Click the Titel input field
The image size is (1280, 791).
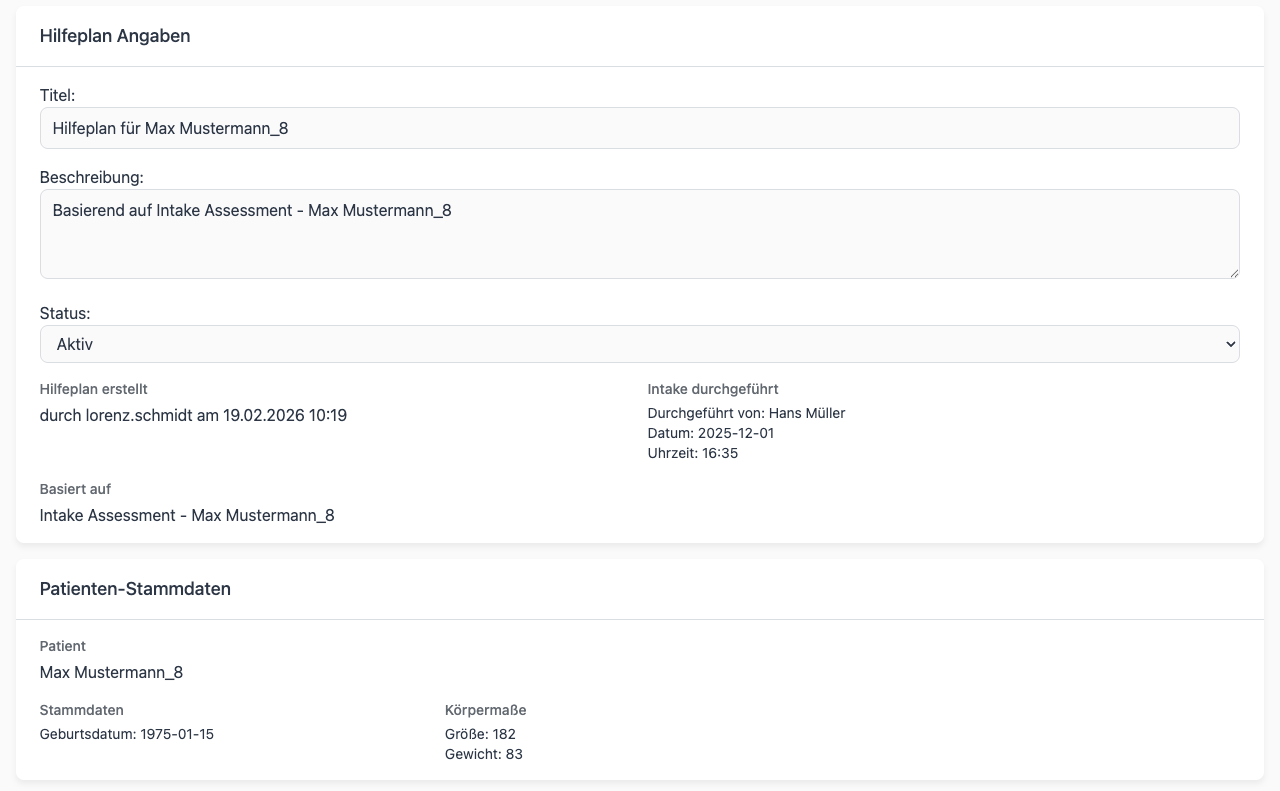[x=639, y=128]
